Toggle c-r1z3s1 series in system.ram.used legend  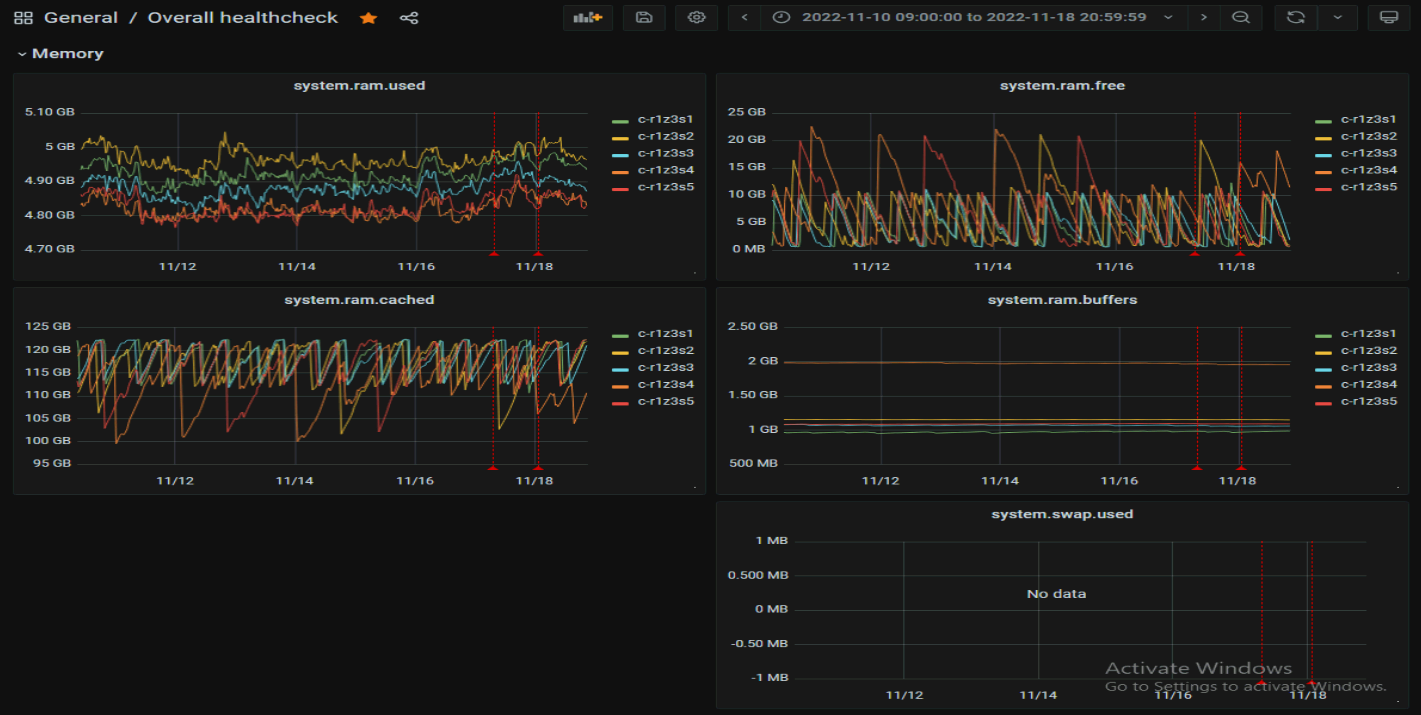tap(666, 119)
